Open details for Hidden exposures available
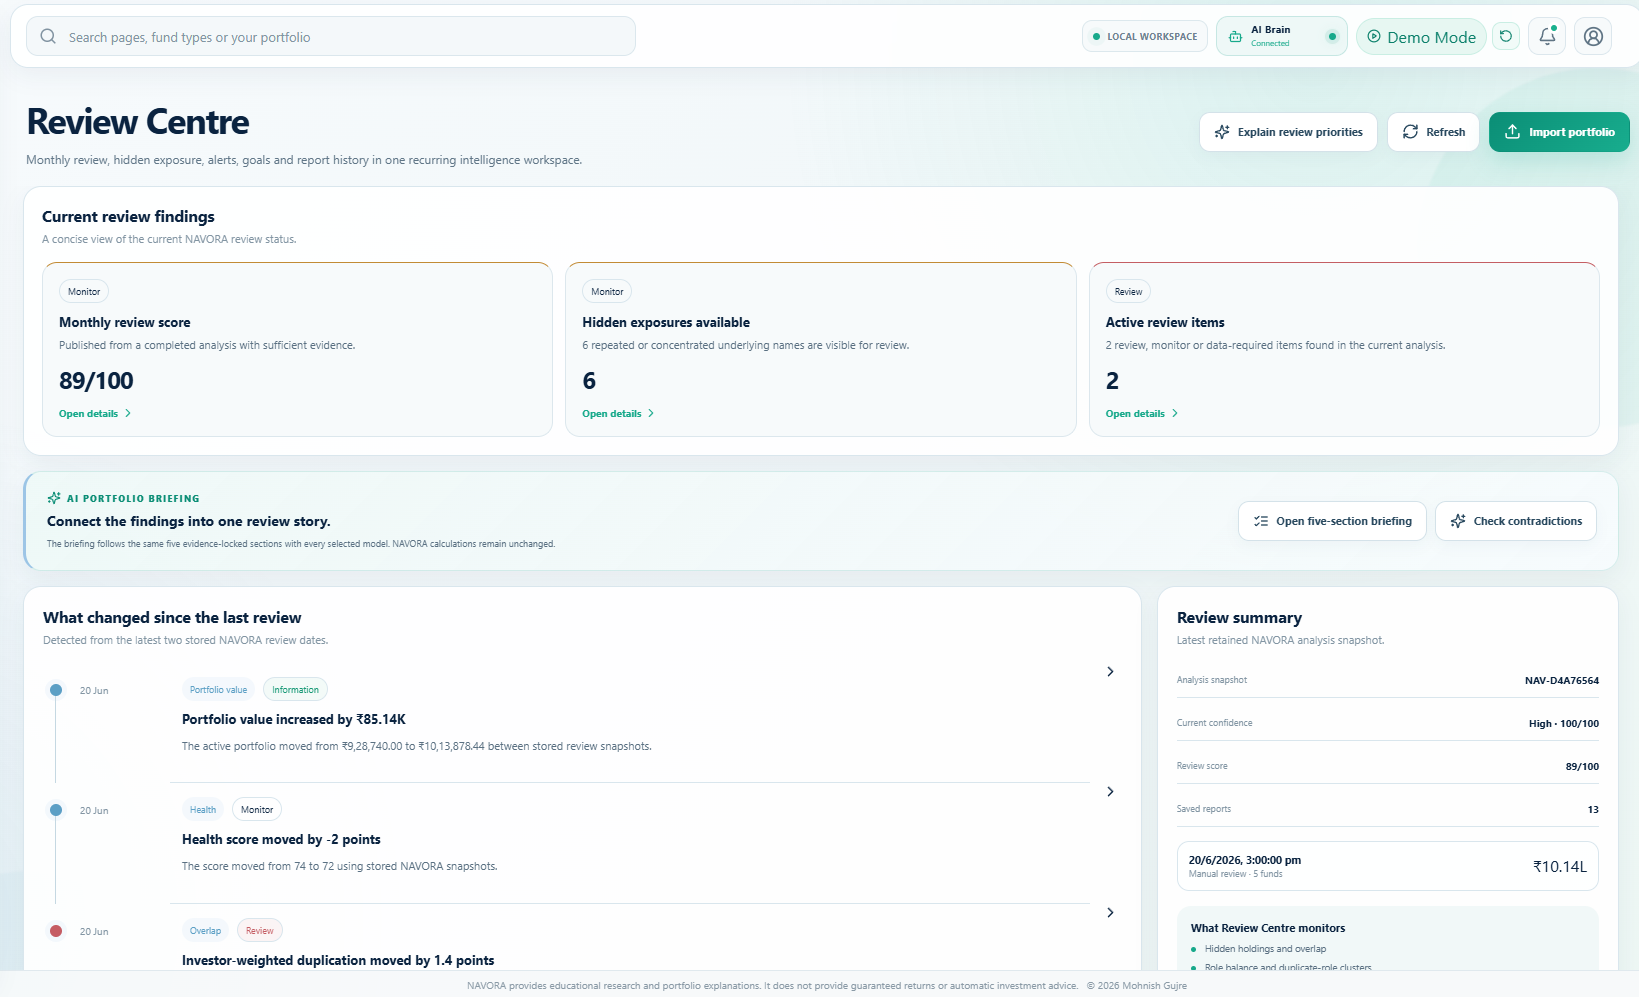The width and height of the screenshot is (1639, 997). (x=618, y=414)
